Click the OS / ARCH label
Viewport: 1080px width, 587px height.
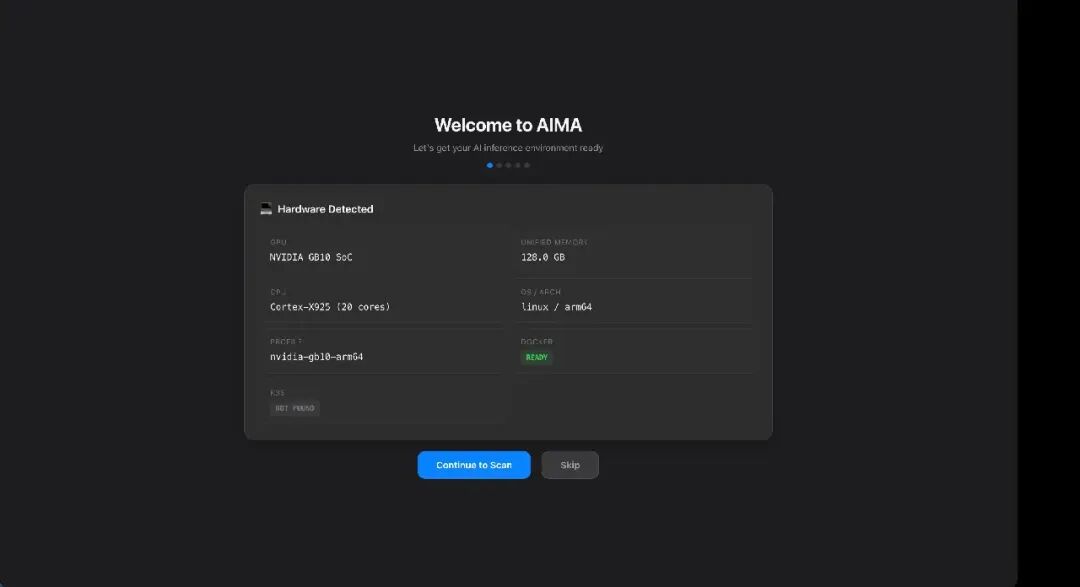point(541,292)
